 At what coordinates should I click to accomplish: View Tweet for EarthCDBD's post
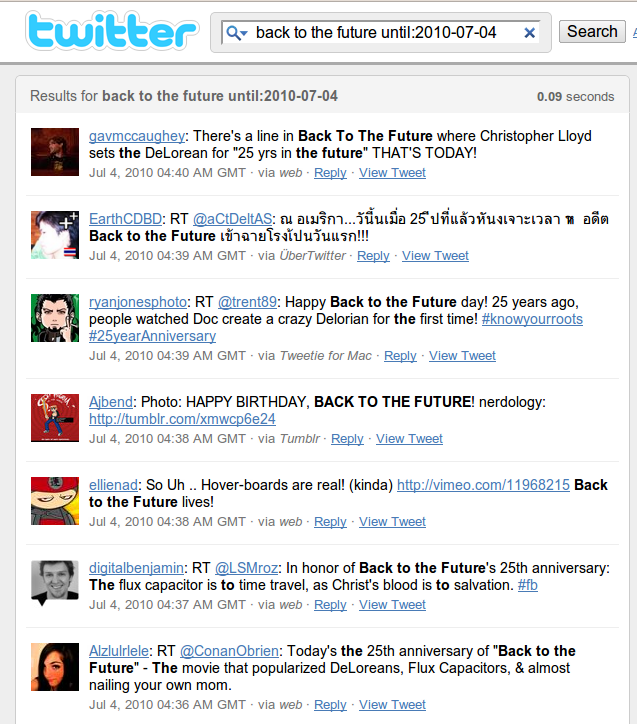pos(435,256)
